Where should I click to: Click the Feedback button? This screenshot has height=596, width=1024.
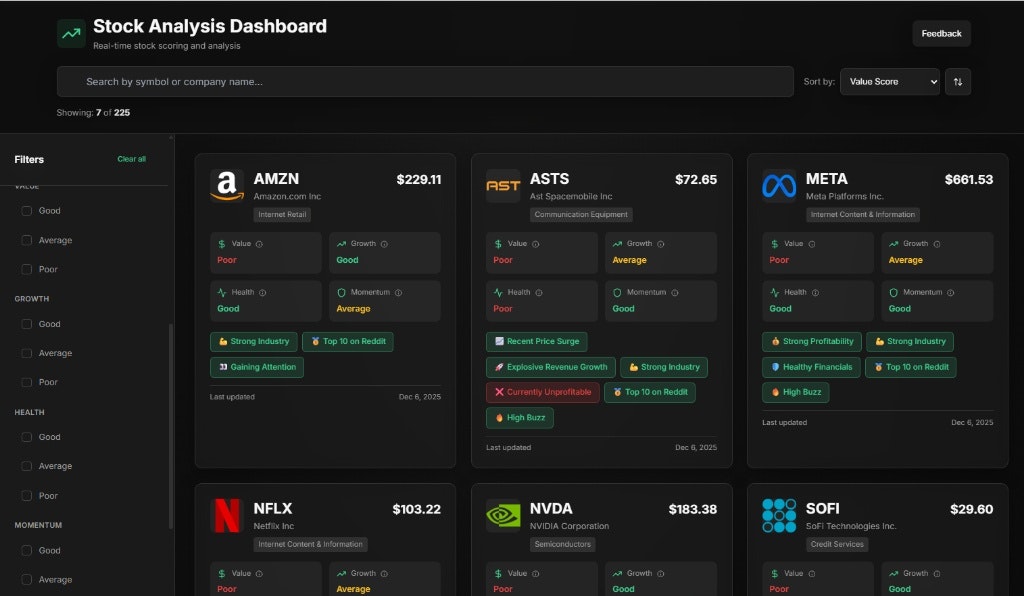pyautogui.click(x=941, y=33)
